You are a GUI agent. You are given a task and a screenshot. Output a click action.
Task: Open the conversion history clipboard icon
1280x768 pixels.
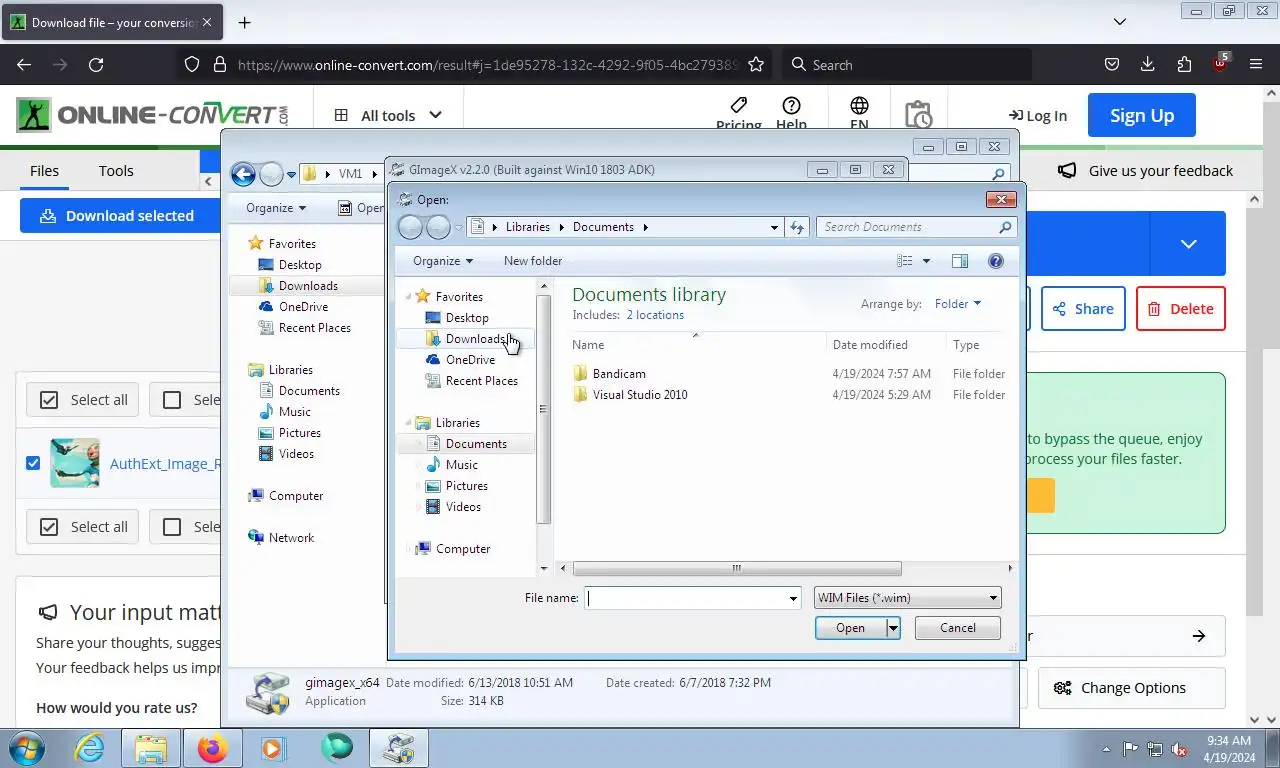click(918, 115)
